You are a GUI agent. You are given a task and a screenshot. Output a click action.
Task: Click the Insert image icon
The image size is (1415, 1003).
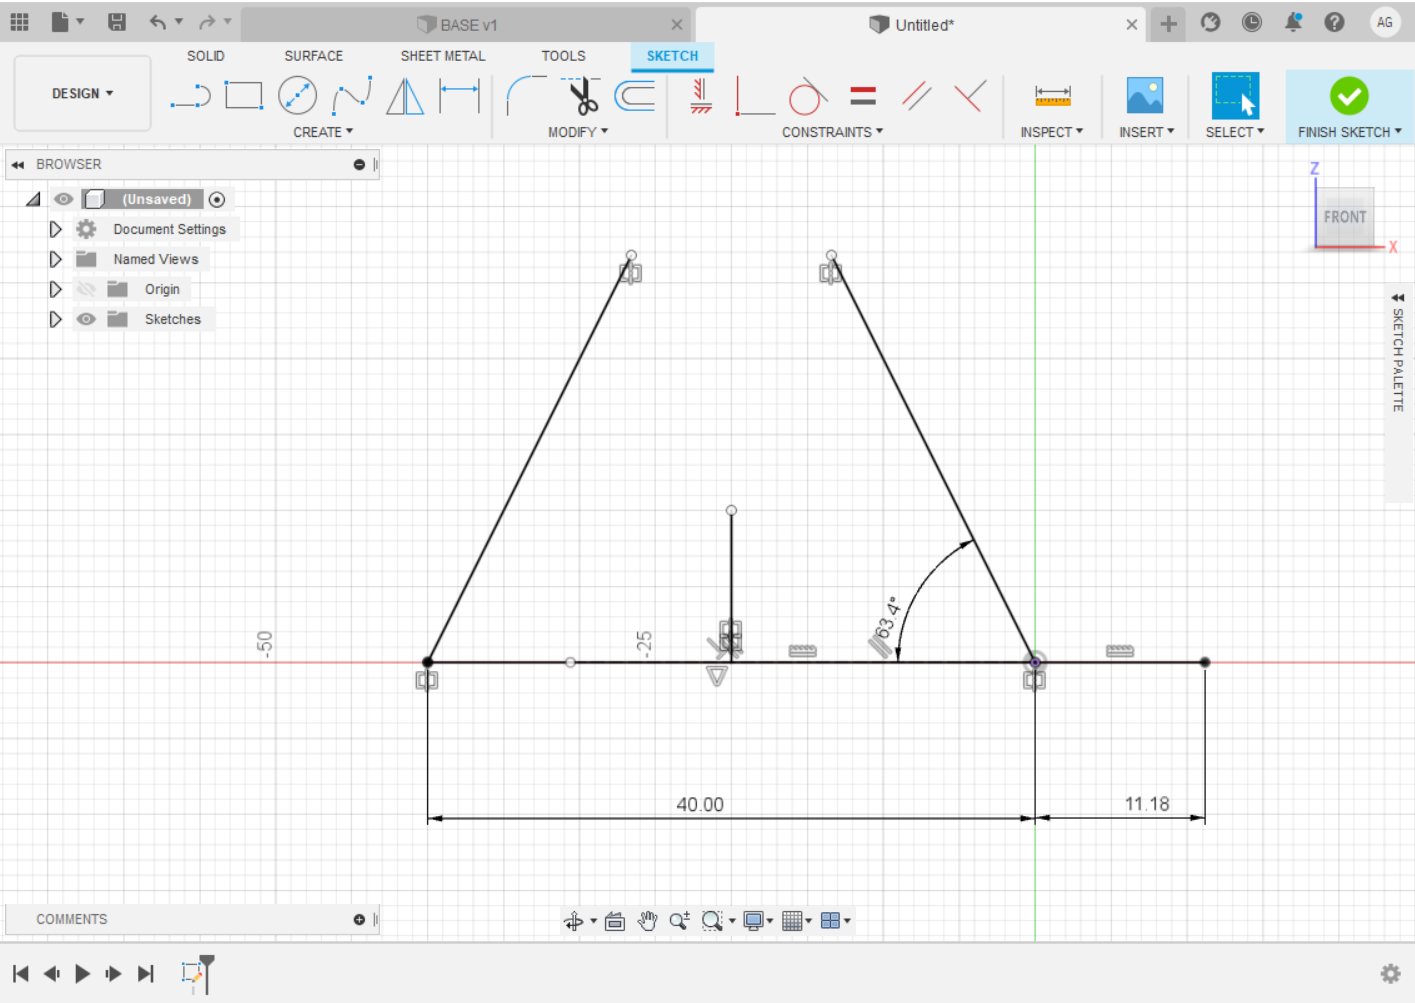(x=1144, y=96)
